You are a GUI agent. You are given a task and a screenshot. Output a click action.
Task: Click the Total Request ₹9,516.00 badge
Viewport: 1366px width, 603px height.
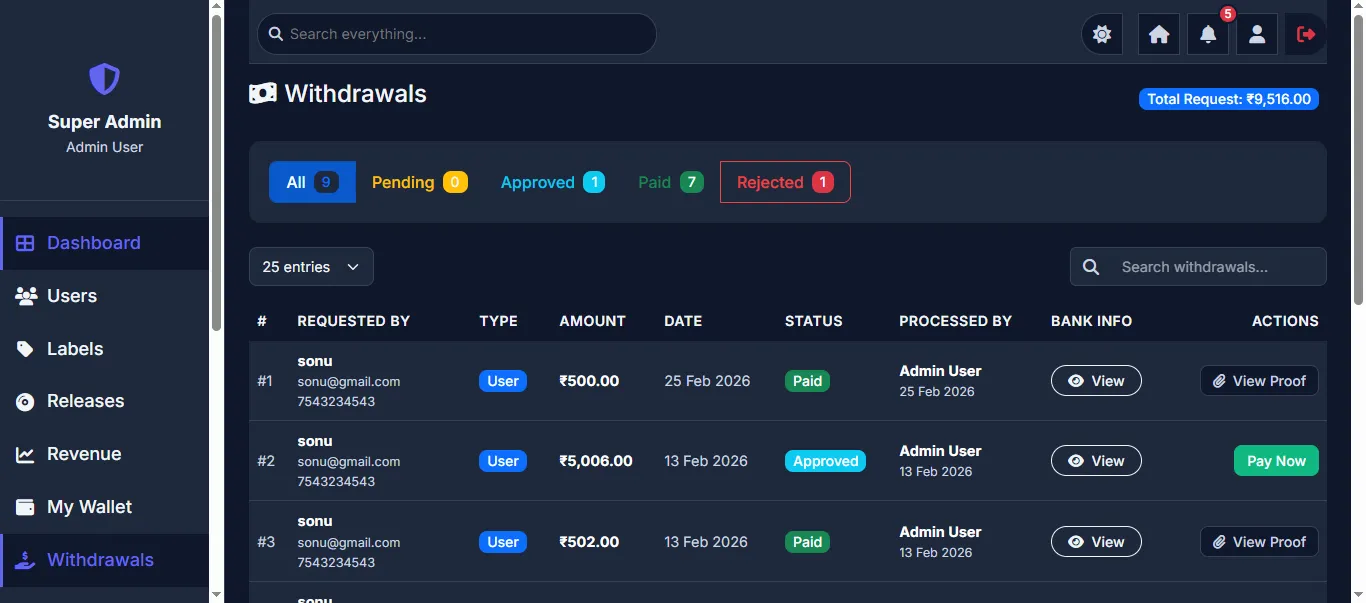tap(1229, 99)
